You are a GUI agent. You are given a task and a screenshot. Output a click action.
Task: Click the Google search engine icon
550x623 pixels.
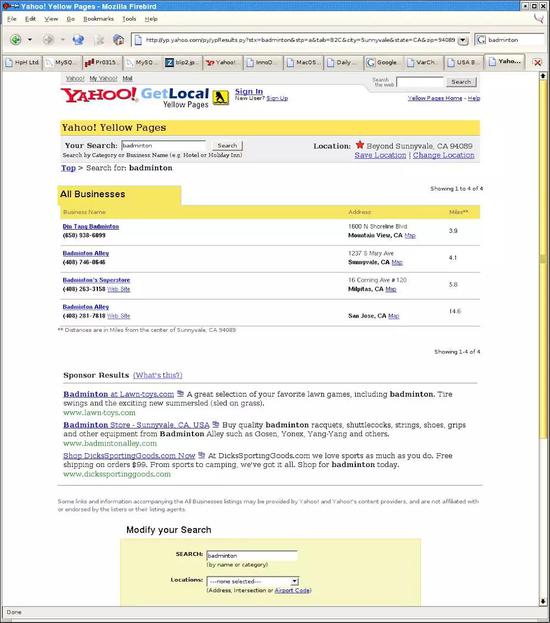(x=481, y=40)
